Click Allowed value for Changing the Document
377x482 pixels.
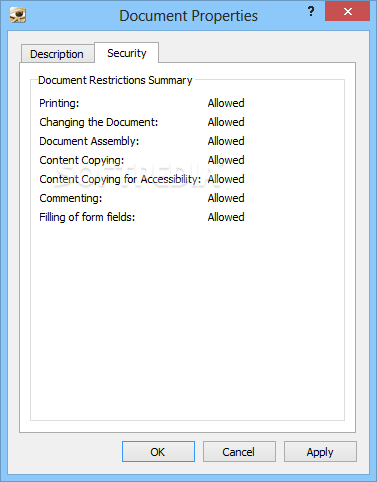(x=226, y=122)
